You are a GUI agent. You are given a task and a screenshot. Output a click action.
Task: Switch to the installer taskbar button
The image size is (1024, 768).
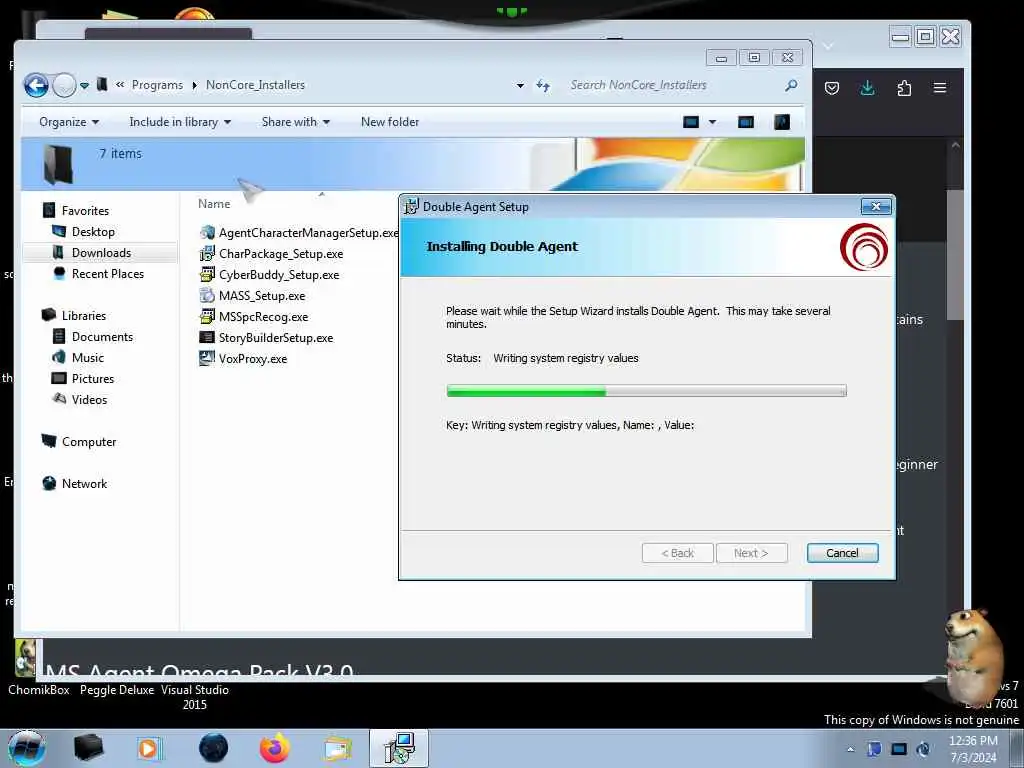(399, 748)
